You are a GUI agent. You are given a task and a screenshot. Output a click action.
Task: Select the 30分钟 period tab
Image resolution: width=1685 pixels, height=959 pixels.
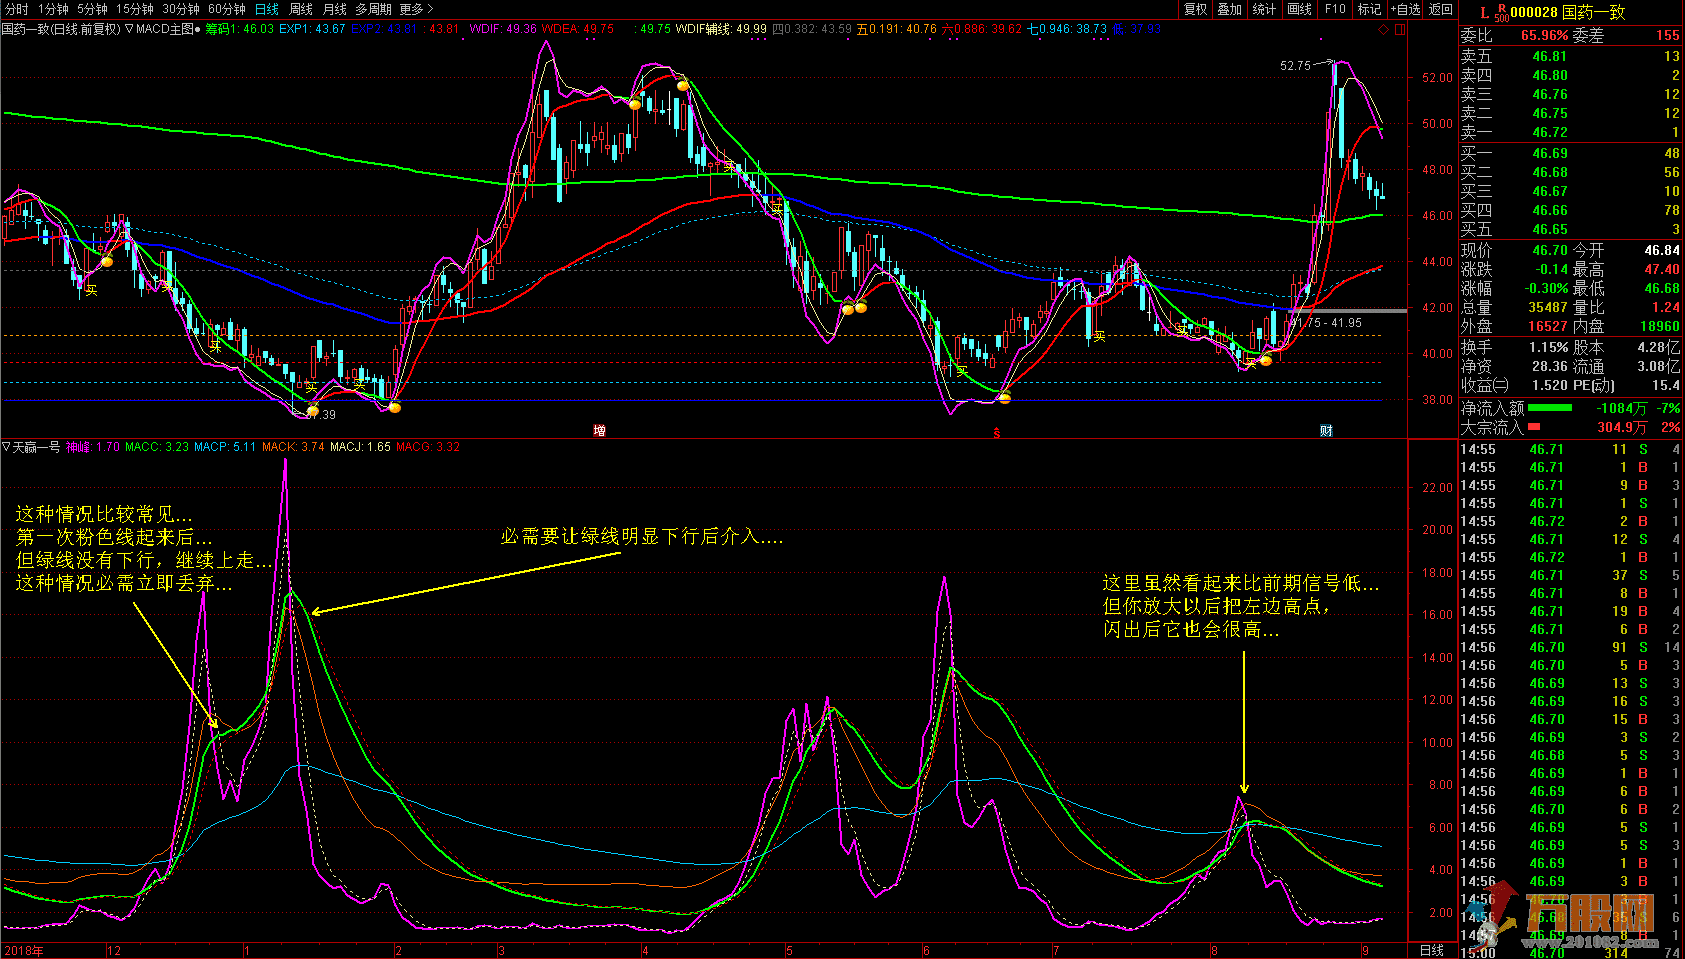(x=181, y=9)
